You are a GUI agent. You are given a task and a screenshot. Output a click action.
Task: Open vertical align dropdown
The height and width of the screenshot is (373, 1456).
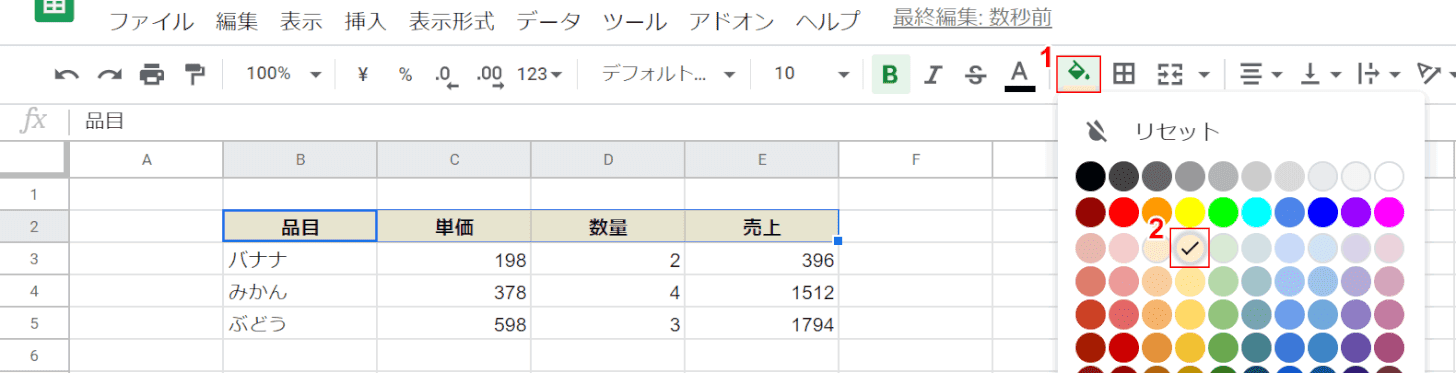[x=1320, y=74]
